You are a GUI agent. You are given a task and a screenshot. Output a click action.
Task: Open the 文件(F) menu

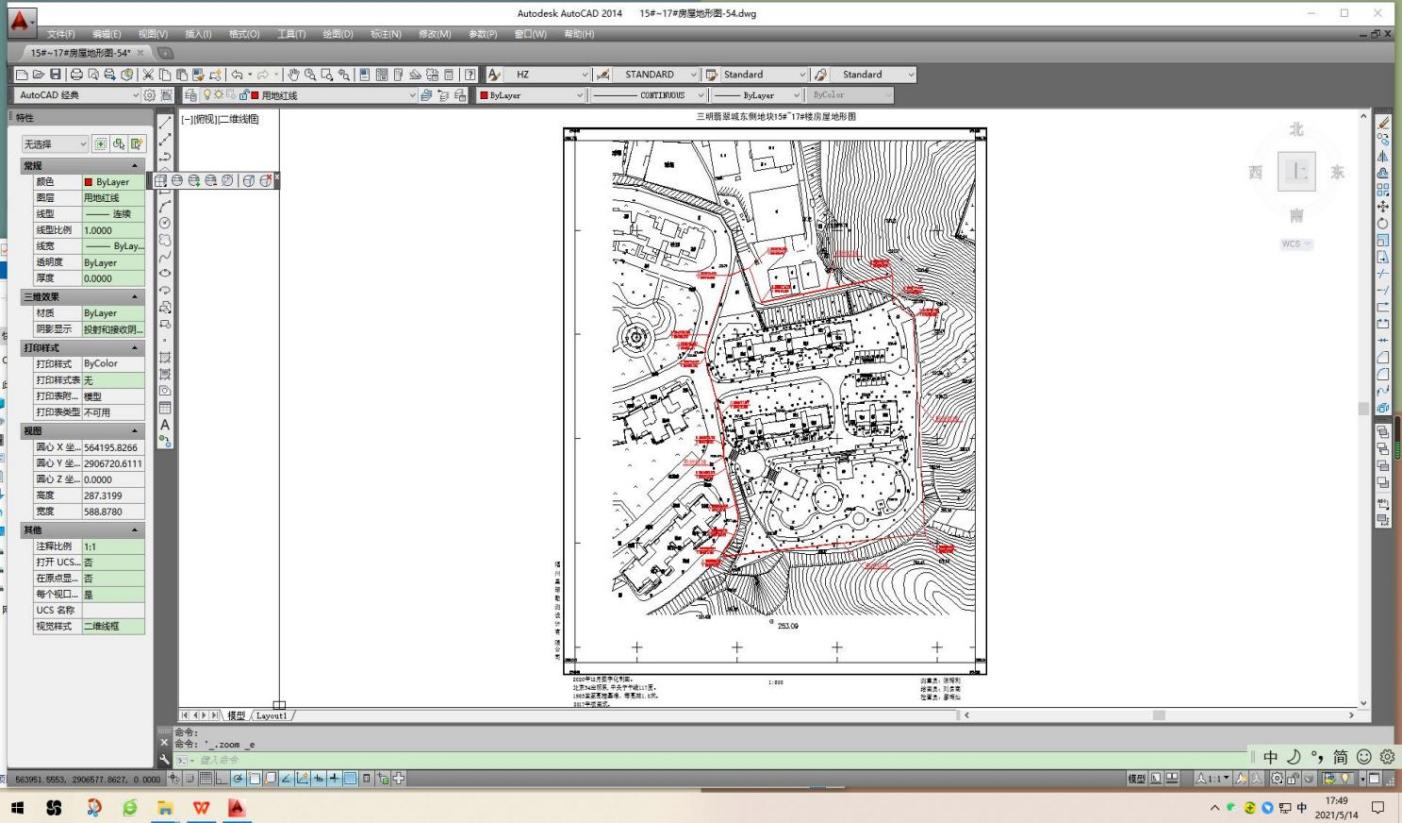tap(62, 35)
